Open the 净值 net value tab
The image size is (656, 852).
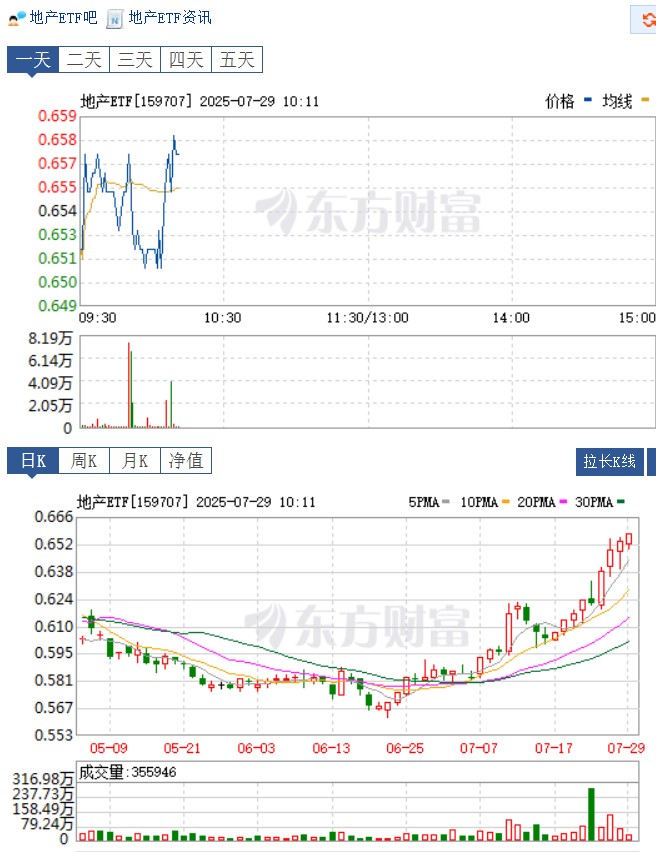(186, 461)
